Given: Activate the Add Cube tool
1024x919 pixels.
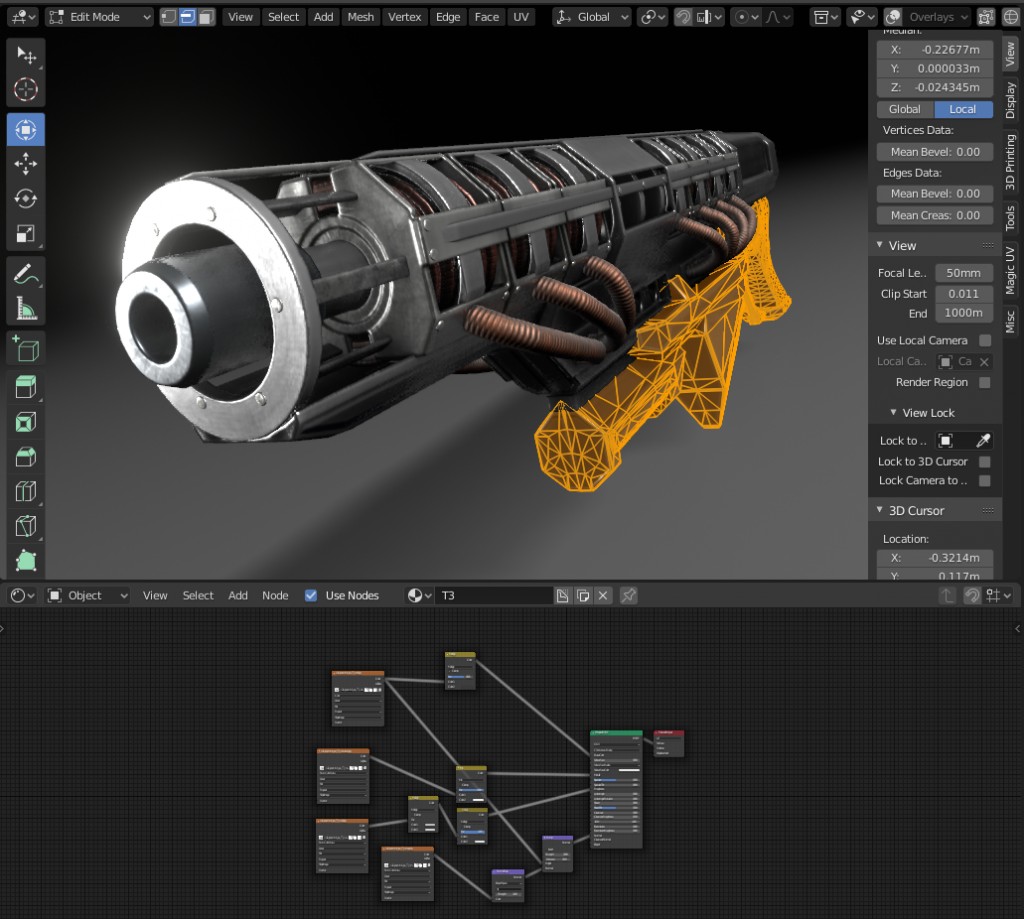Looking at the screenshot, I should click(x=25, y=345).
